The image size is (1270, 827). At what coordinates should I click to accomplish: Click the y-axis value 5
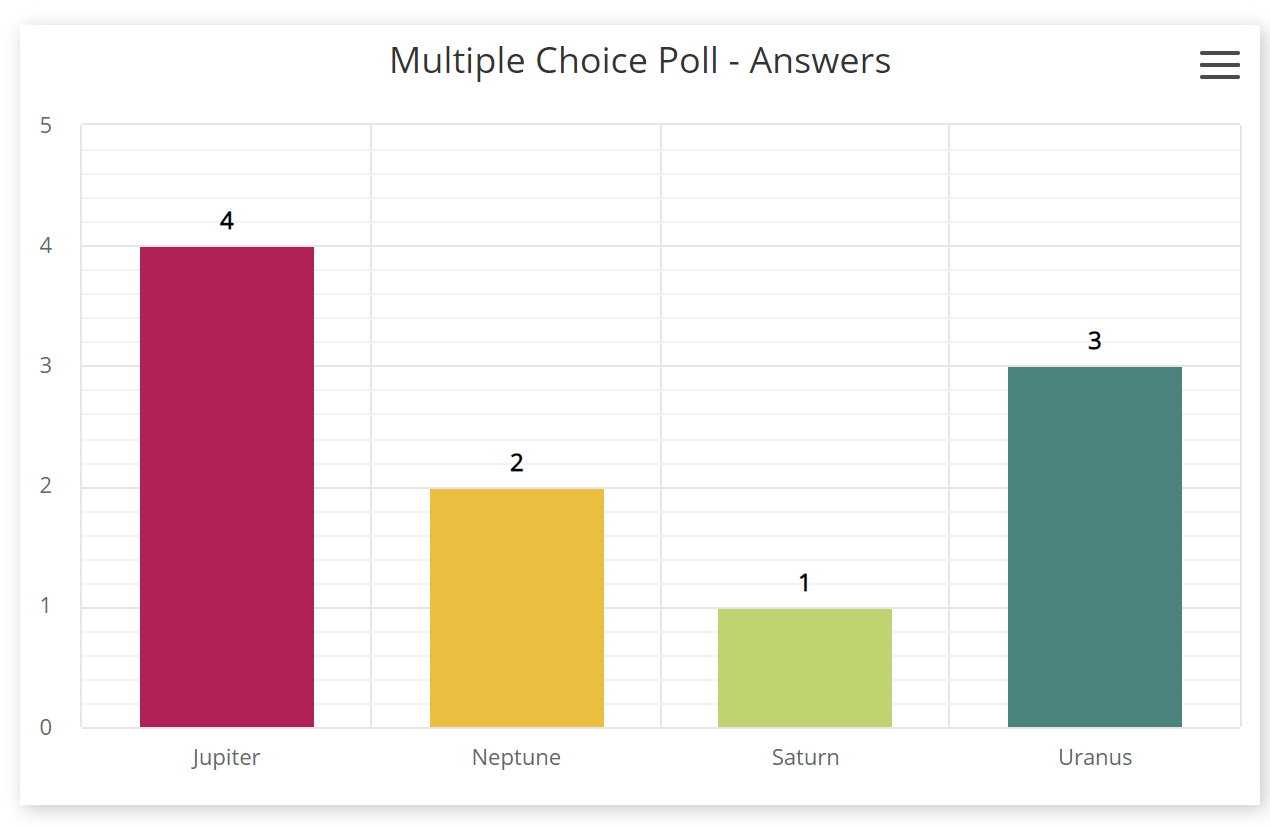point(46,126)
